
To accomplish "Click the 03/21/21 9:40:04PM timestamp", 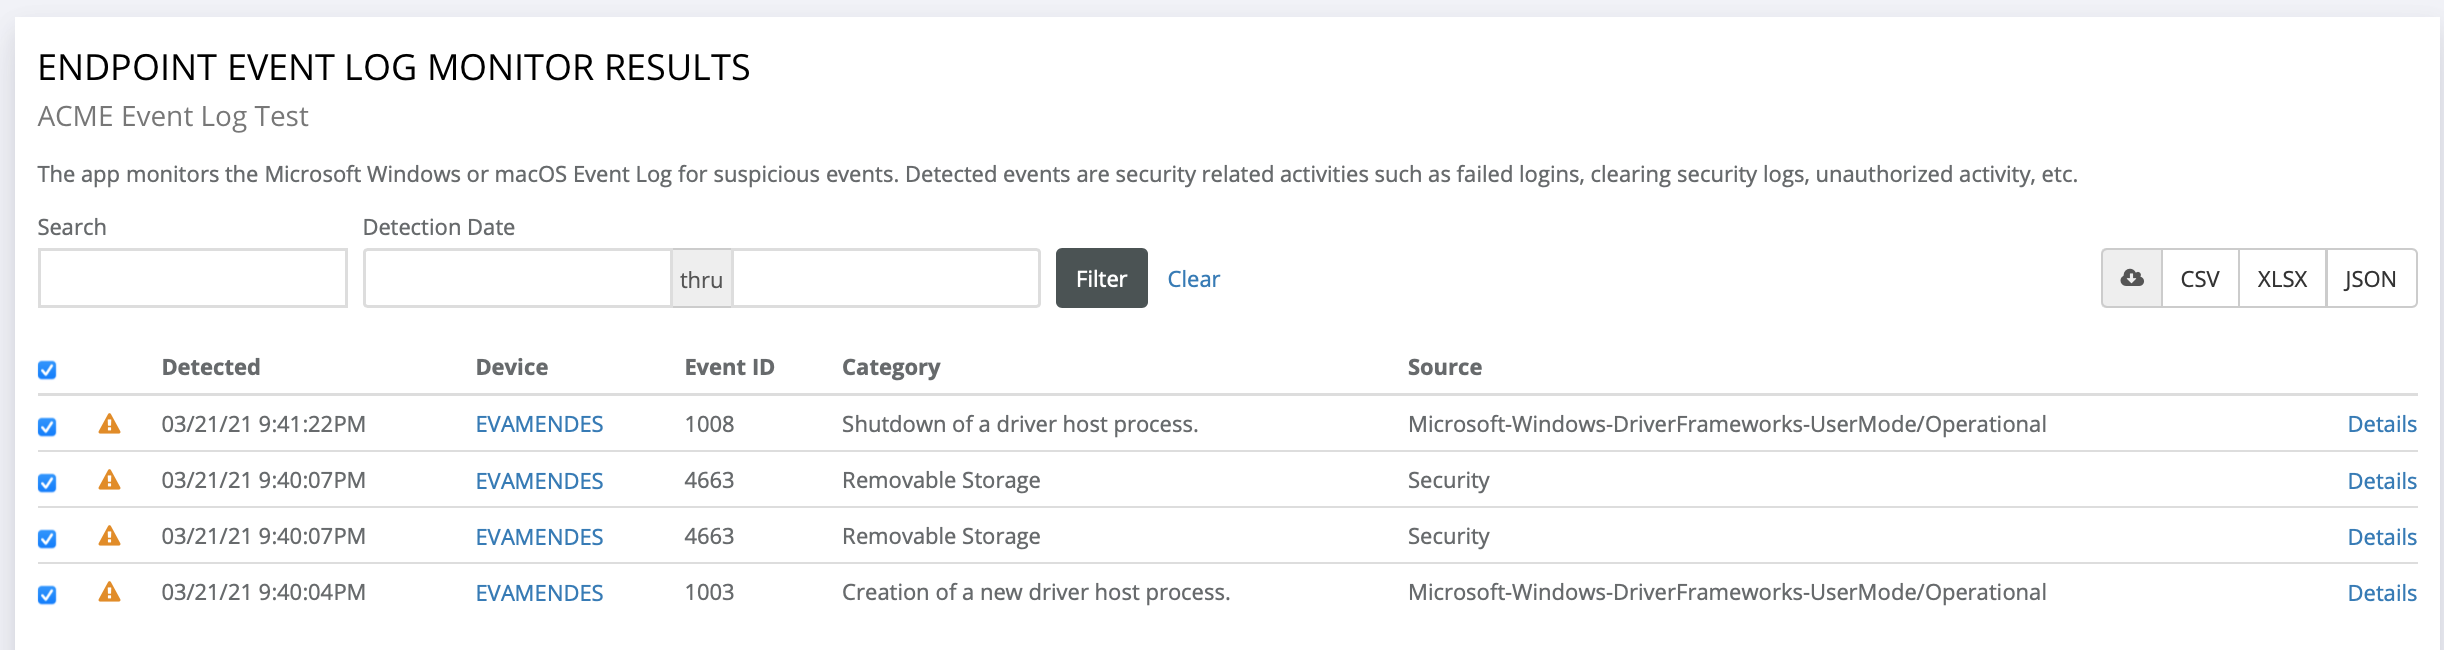I will pos(263,592).
